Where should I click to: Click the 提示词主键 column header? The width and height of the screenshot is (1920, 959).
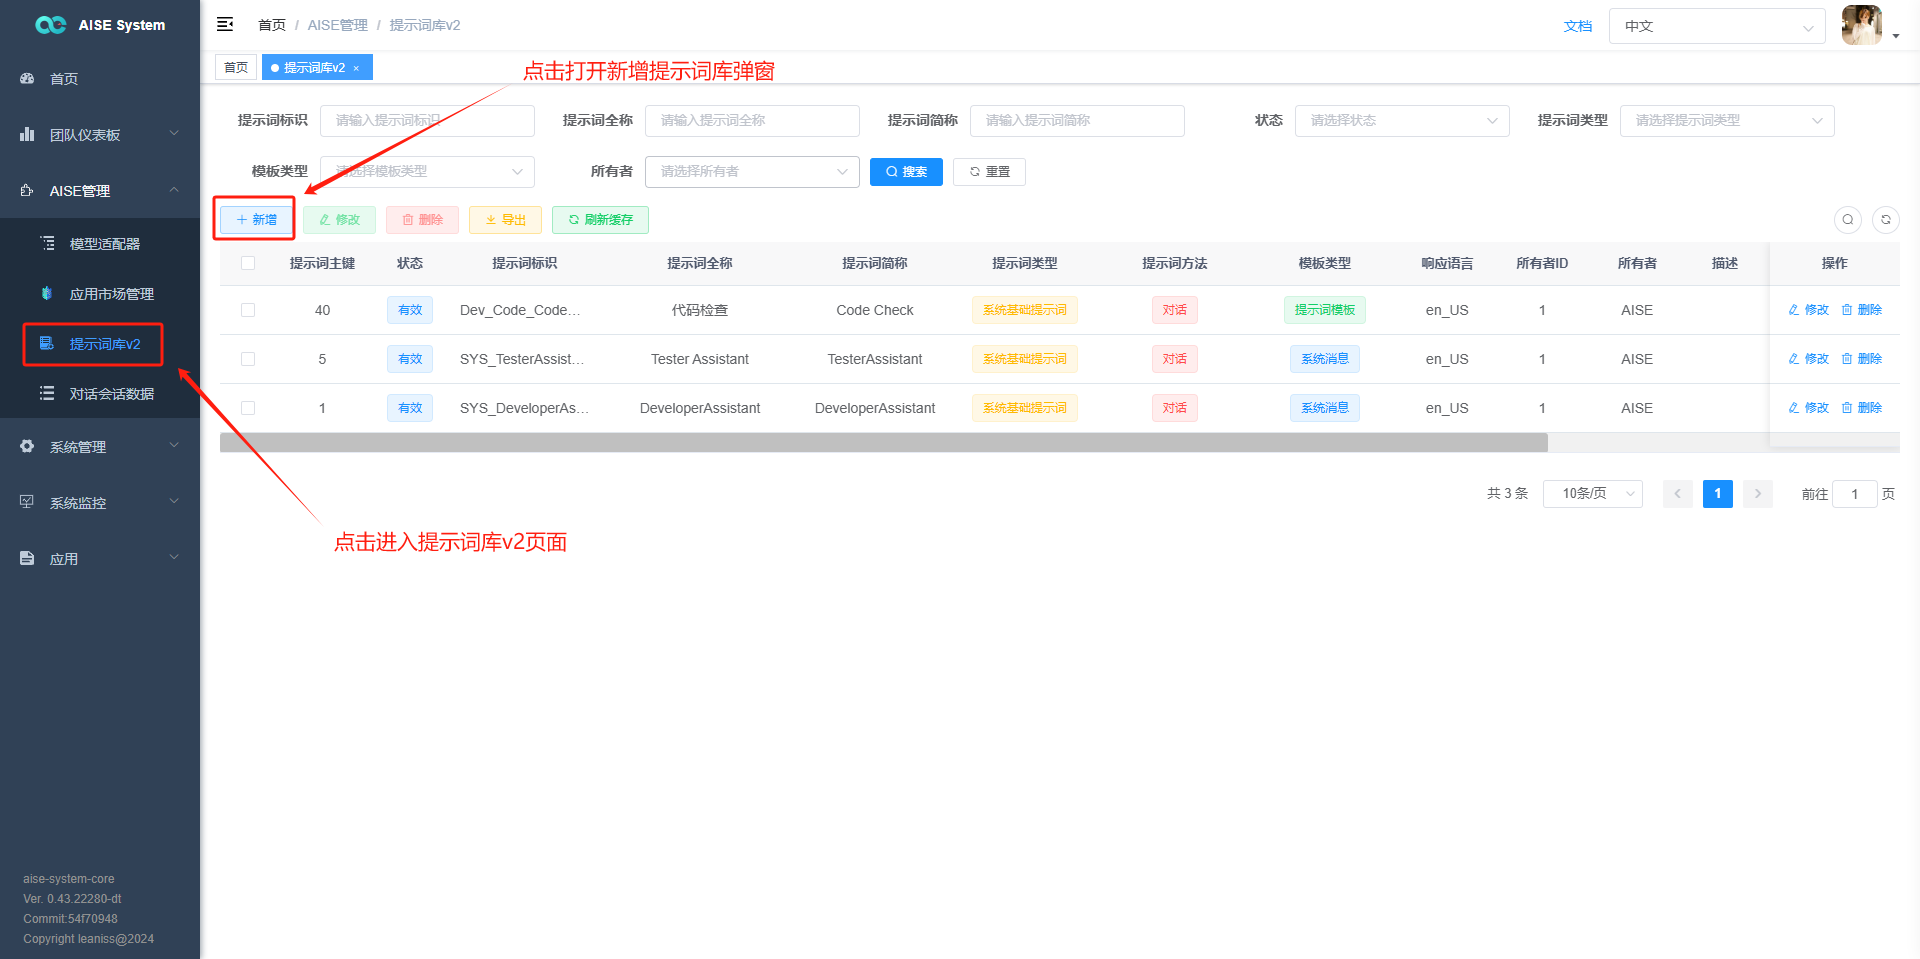pyautogui.click(x=322, y=263)
